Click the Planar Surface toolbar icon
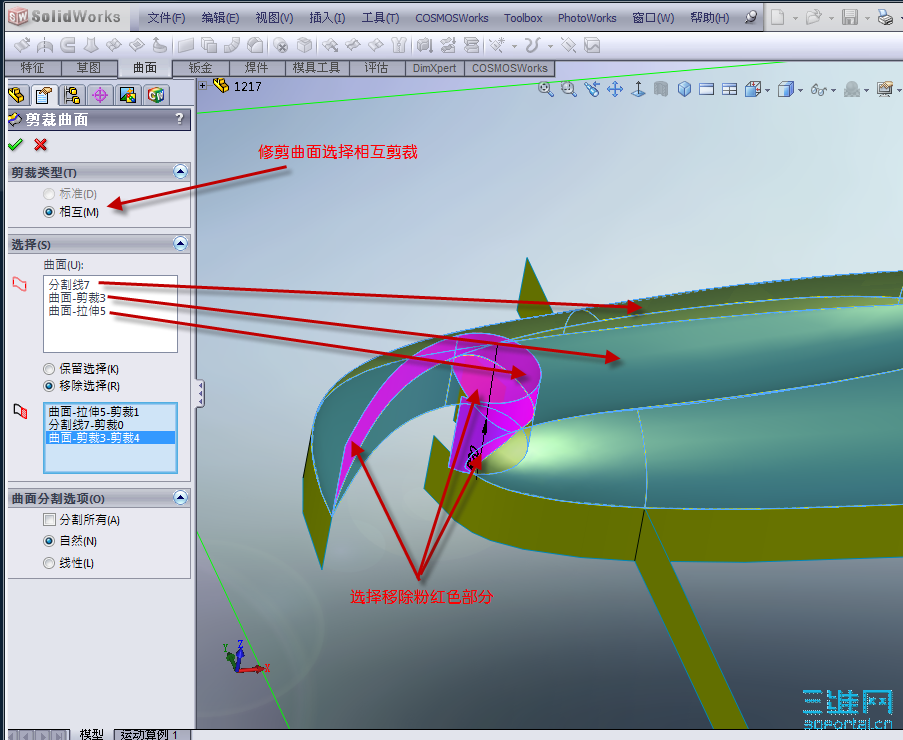This screenshot has height=740, width=903. [x=185, y=45]
